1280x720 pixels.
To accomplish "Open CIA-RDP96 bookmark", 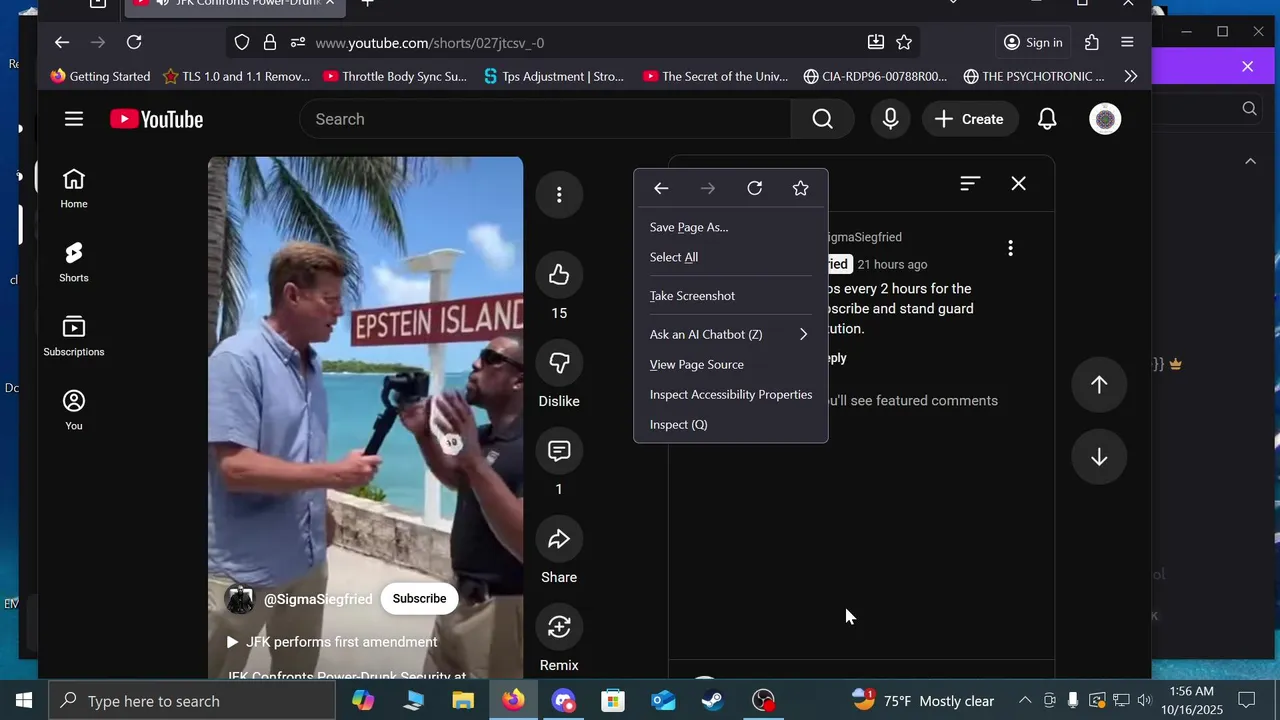I will coord(875,76).
